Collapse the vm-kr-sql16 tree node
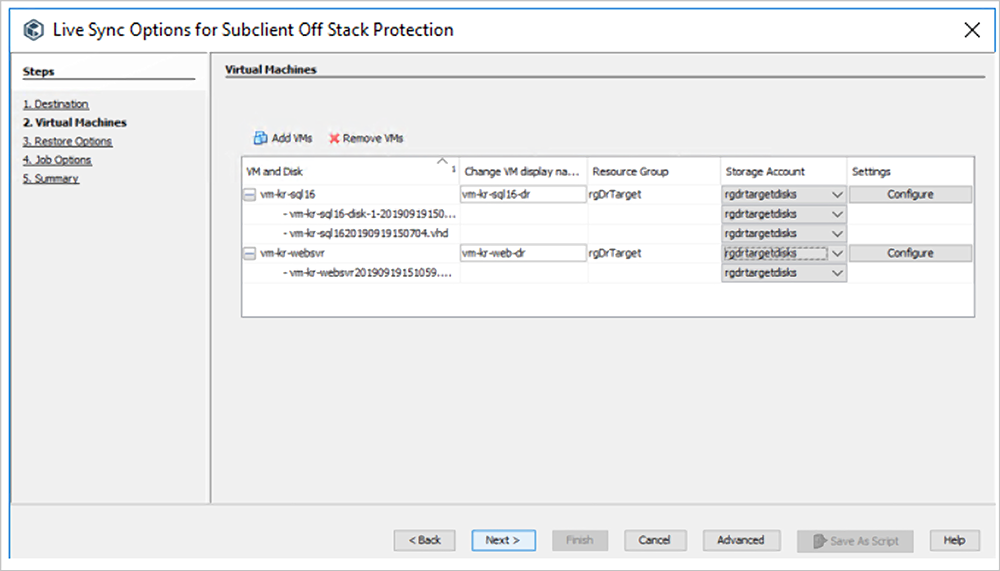 point(250,195)
